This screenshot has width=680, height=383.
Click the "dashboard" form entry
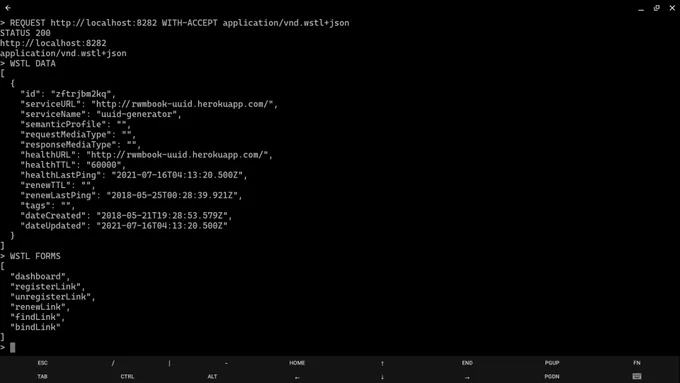(38, 277)
